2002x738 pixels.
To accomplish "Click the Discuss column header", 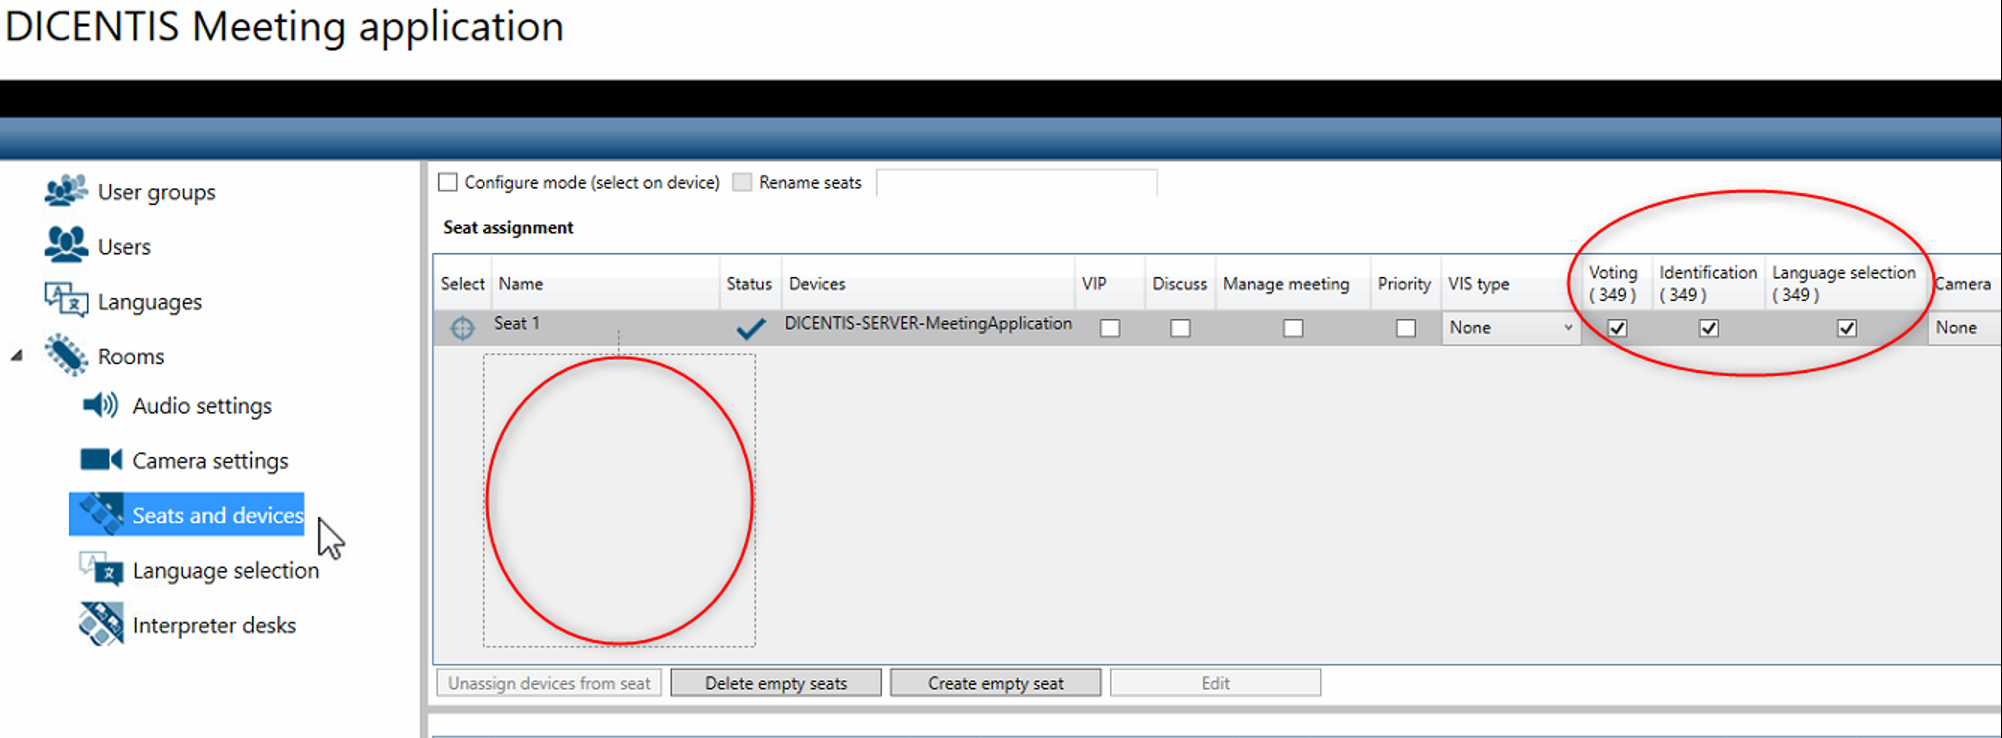I will tap(1179, 284).
